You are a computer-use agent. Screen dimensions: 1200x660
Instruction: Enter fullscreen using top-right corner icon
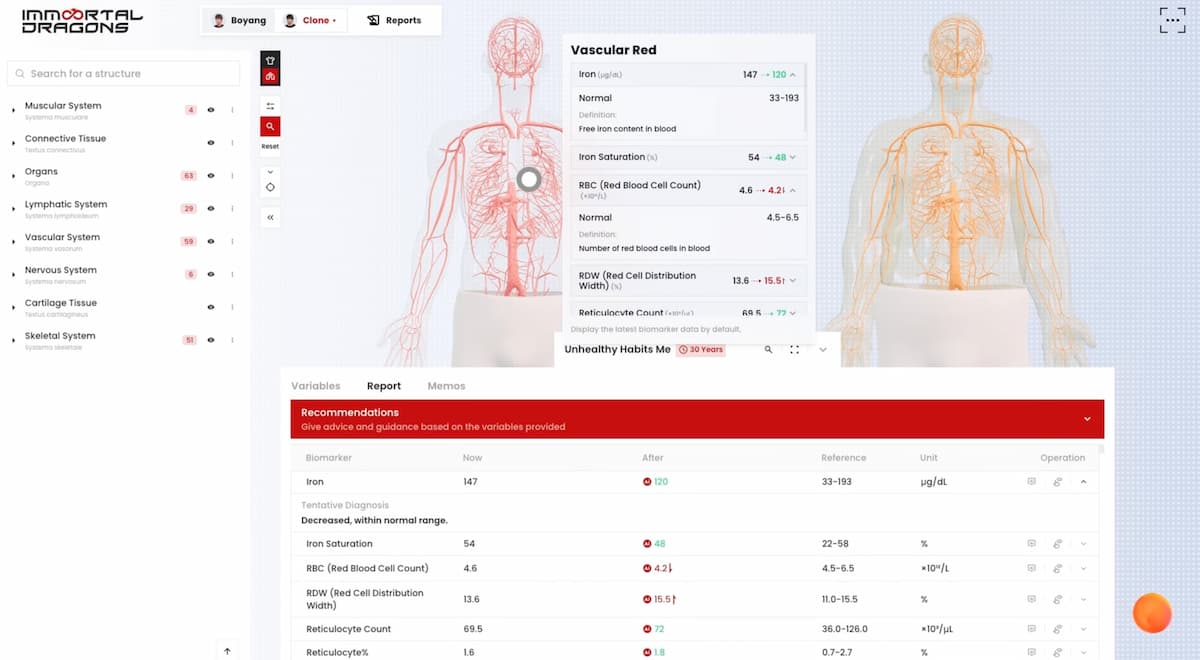1172,20
